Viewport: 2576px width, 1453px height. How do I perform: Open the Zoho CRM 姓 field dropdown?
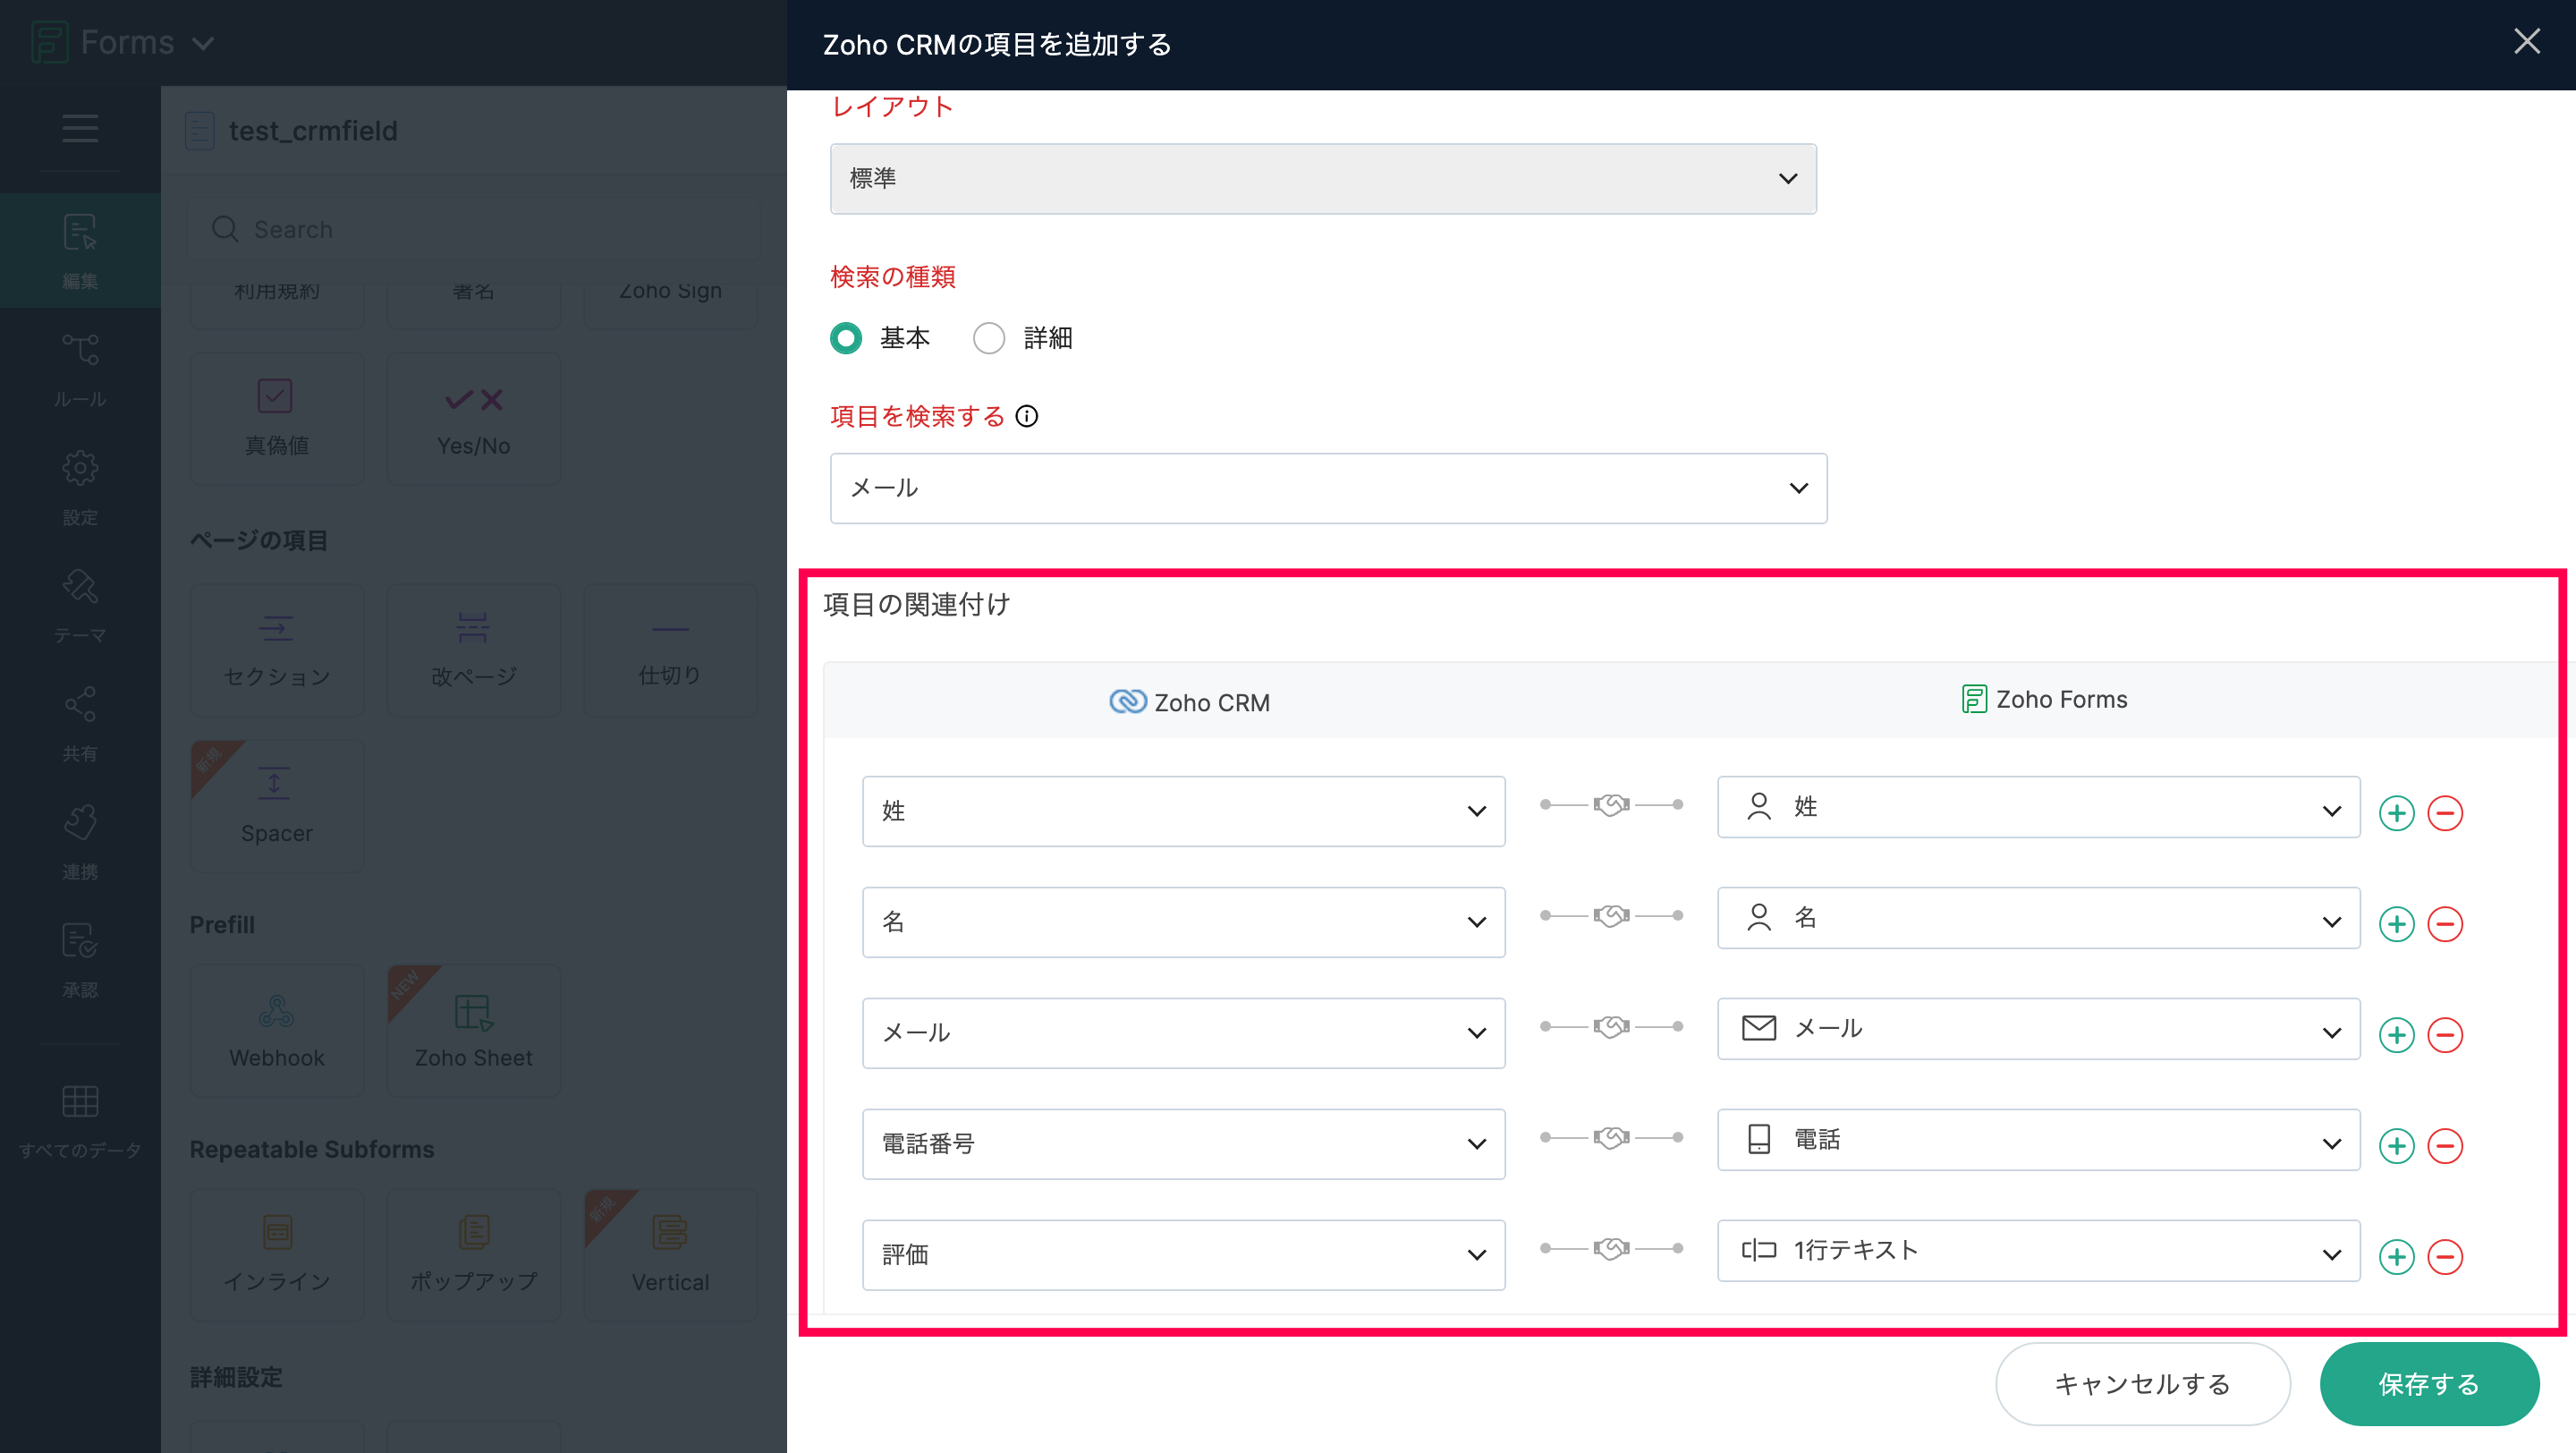[x=1183, y=811]
